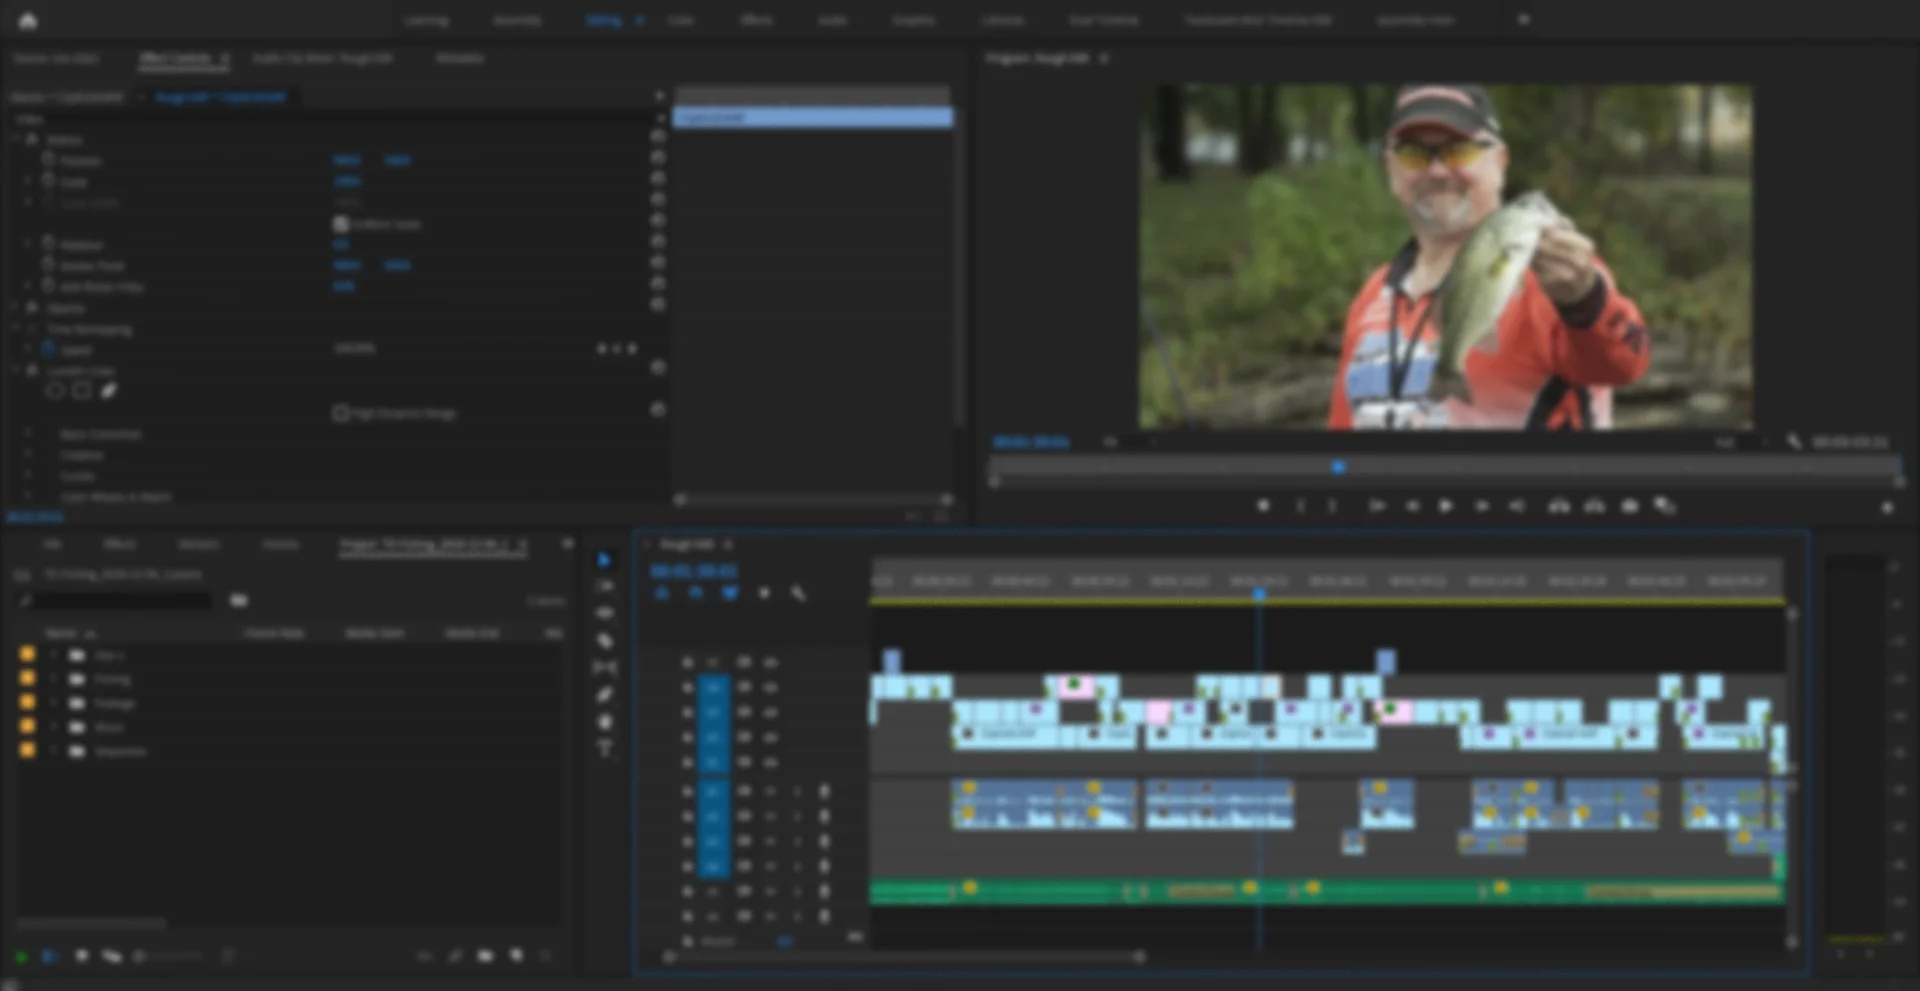Toggle the Snap in Timeline button

tap(695, 593)
